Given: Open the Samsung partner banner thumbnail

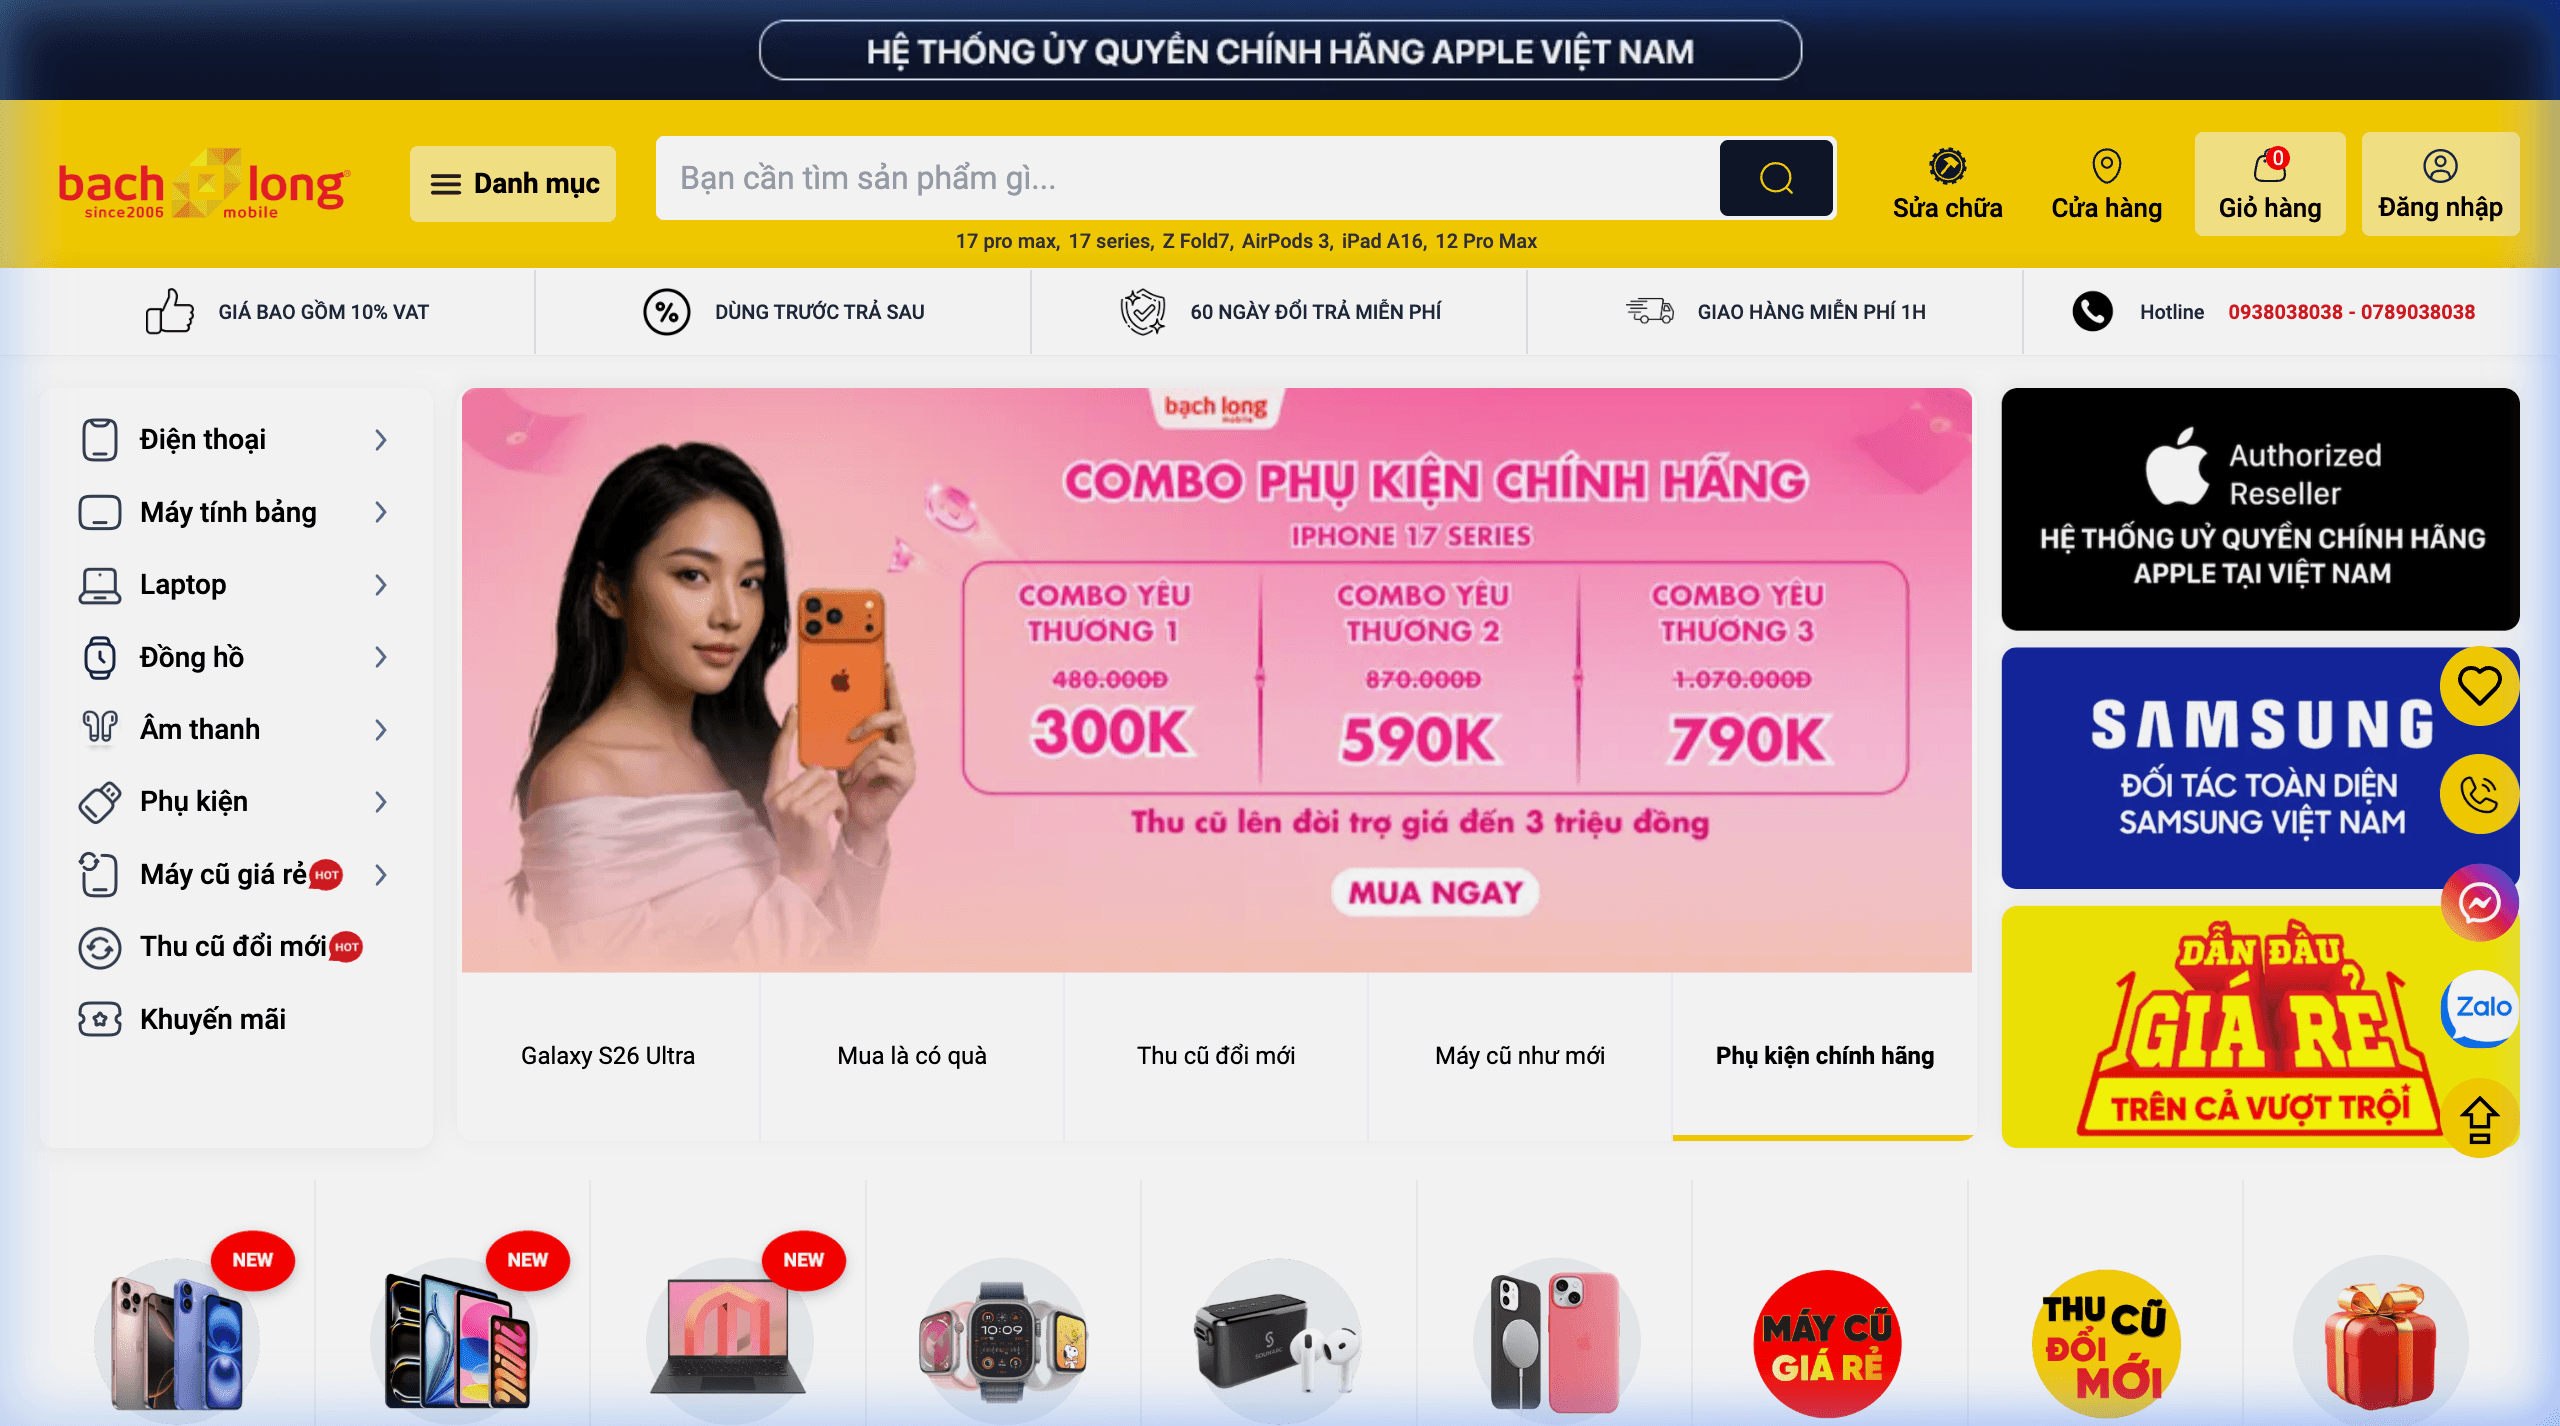Looking at the screenshot, I should 2260,768.
